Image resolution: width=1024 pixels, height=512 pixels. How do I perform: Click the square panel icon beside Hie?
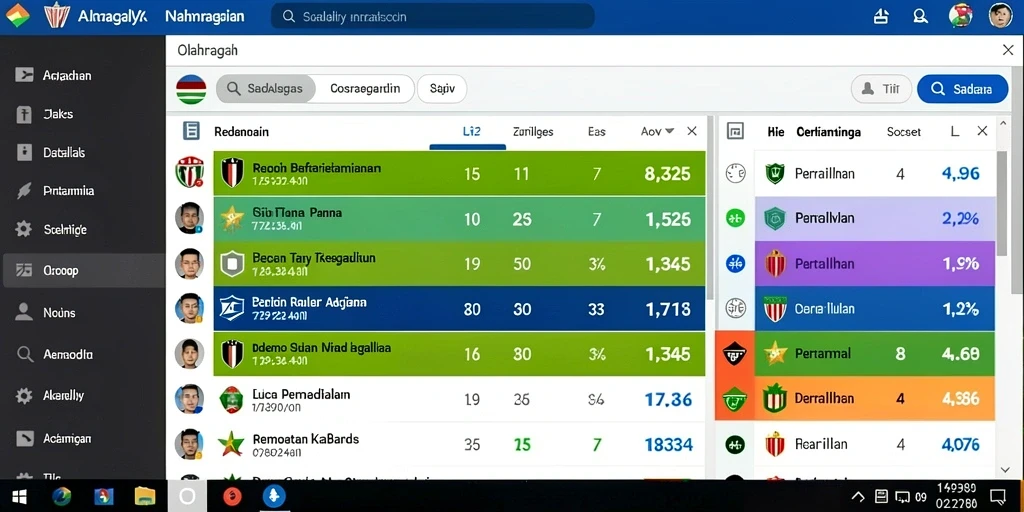[735, 131]
